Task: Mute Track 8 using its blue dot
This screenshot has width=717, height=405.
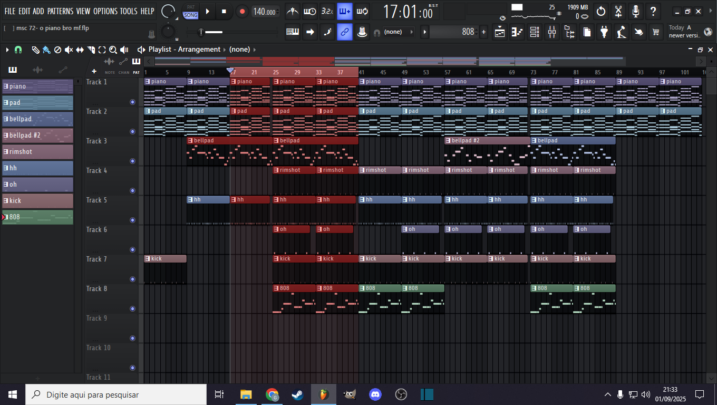Action: 133,309
